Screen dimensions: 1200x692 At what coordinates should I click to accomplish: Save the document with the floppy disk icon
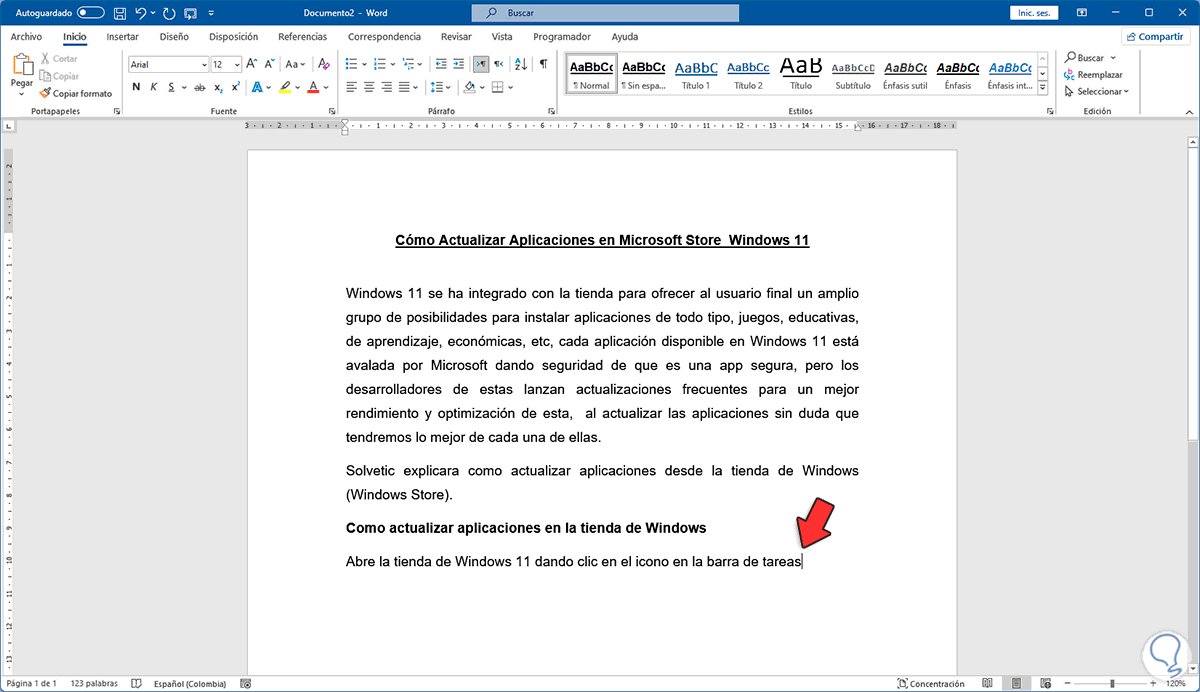(x=120, y=13)
